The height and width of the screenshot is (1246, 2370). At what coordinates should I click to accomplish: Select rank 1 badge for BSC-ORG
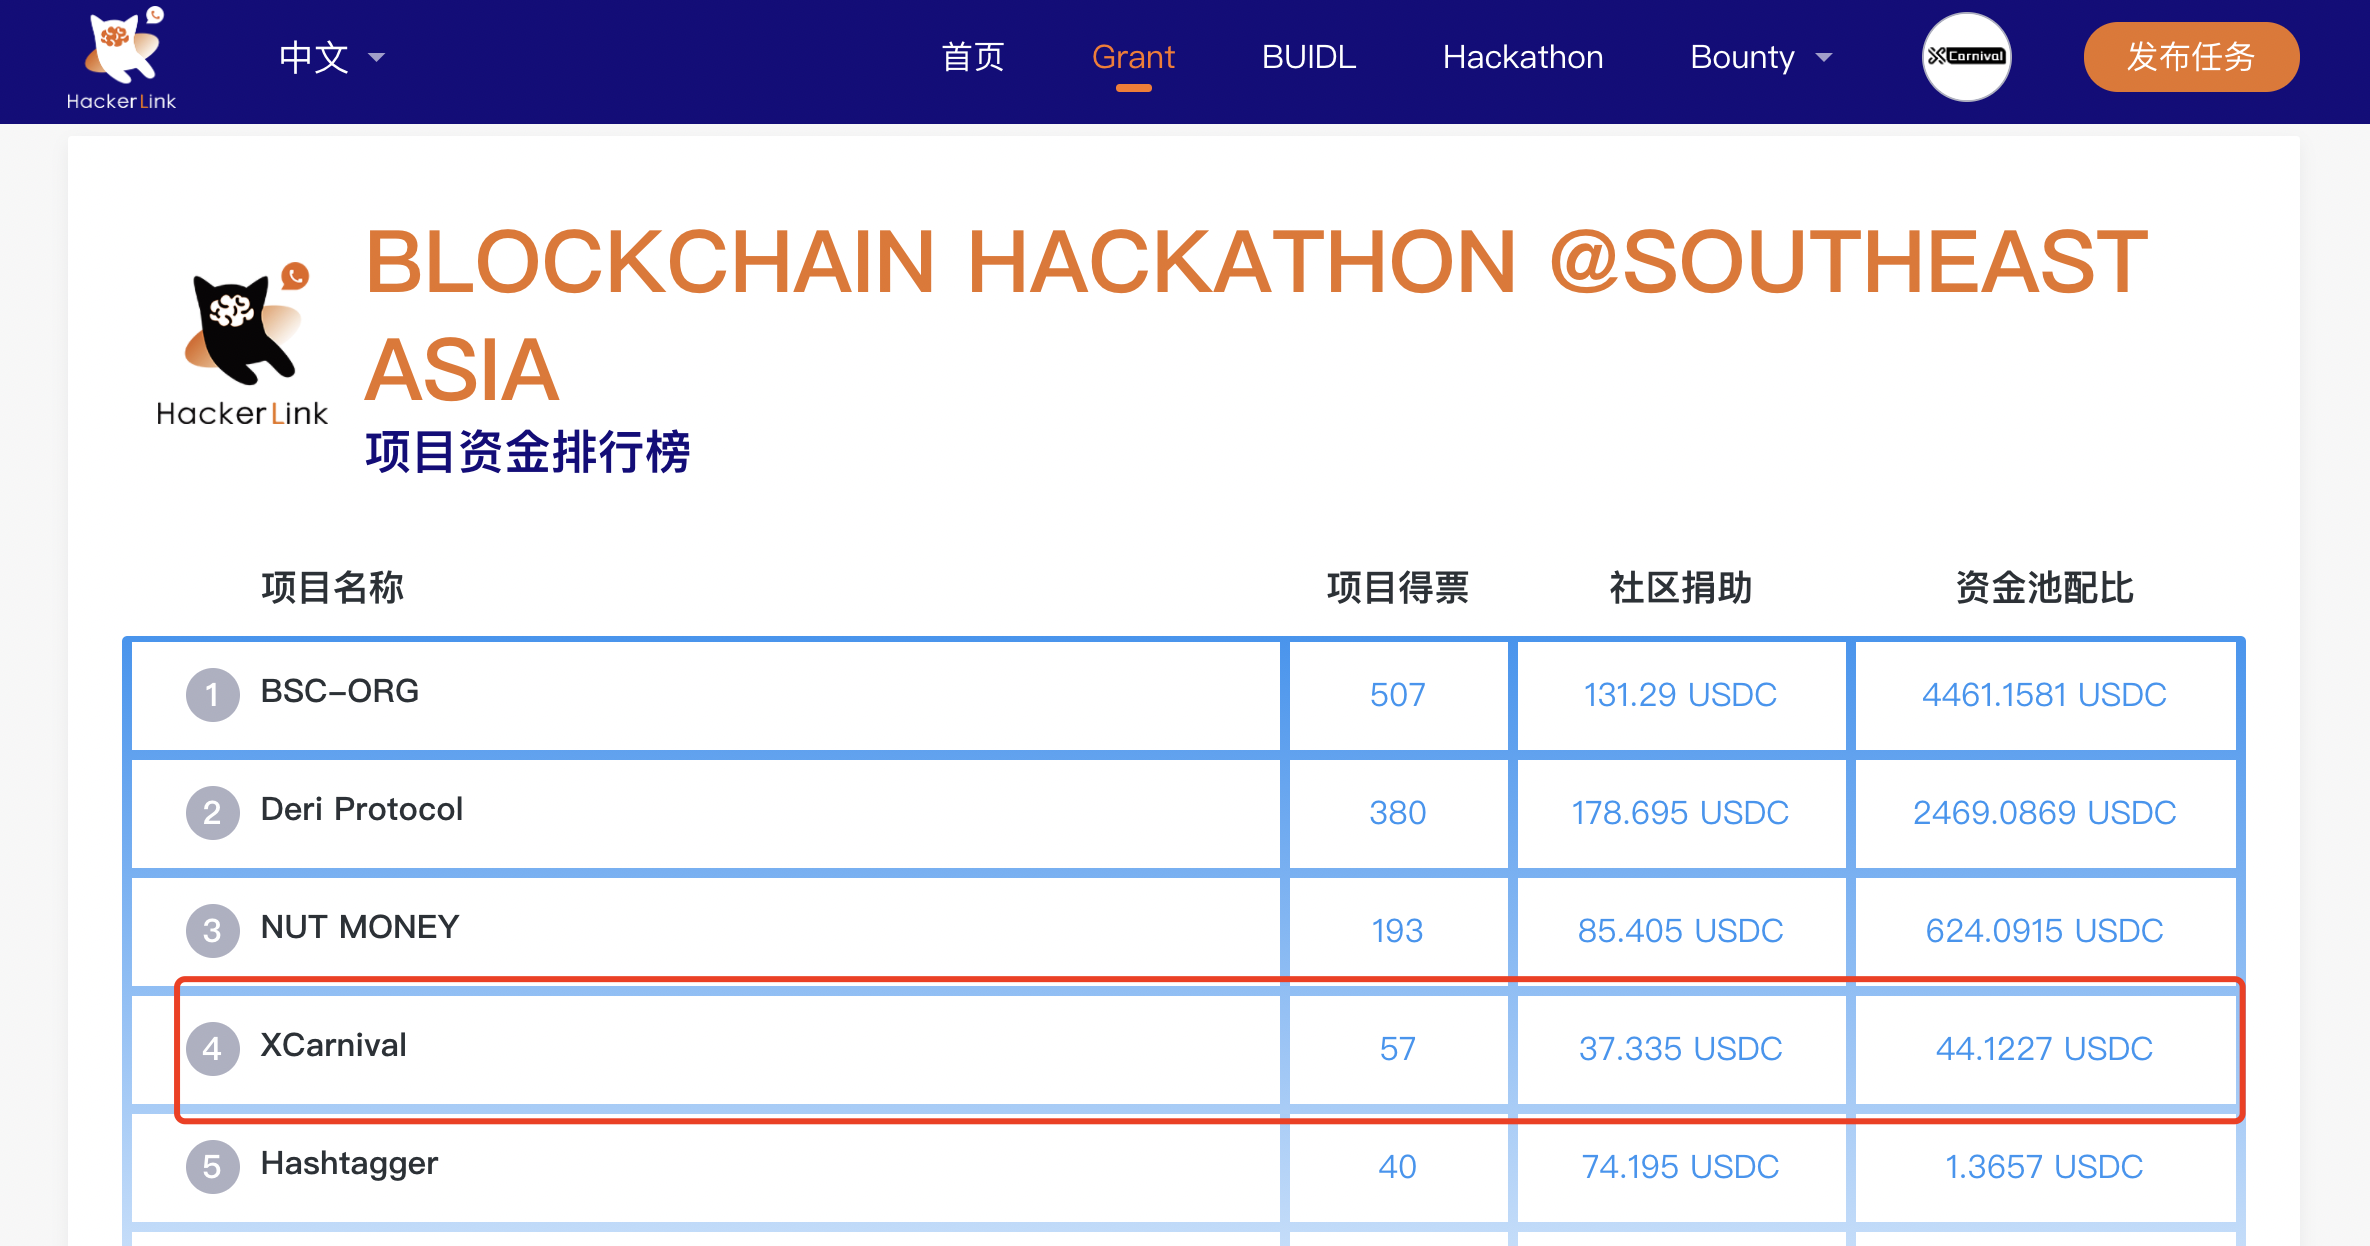(x=212, y=694)
